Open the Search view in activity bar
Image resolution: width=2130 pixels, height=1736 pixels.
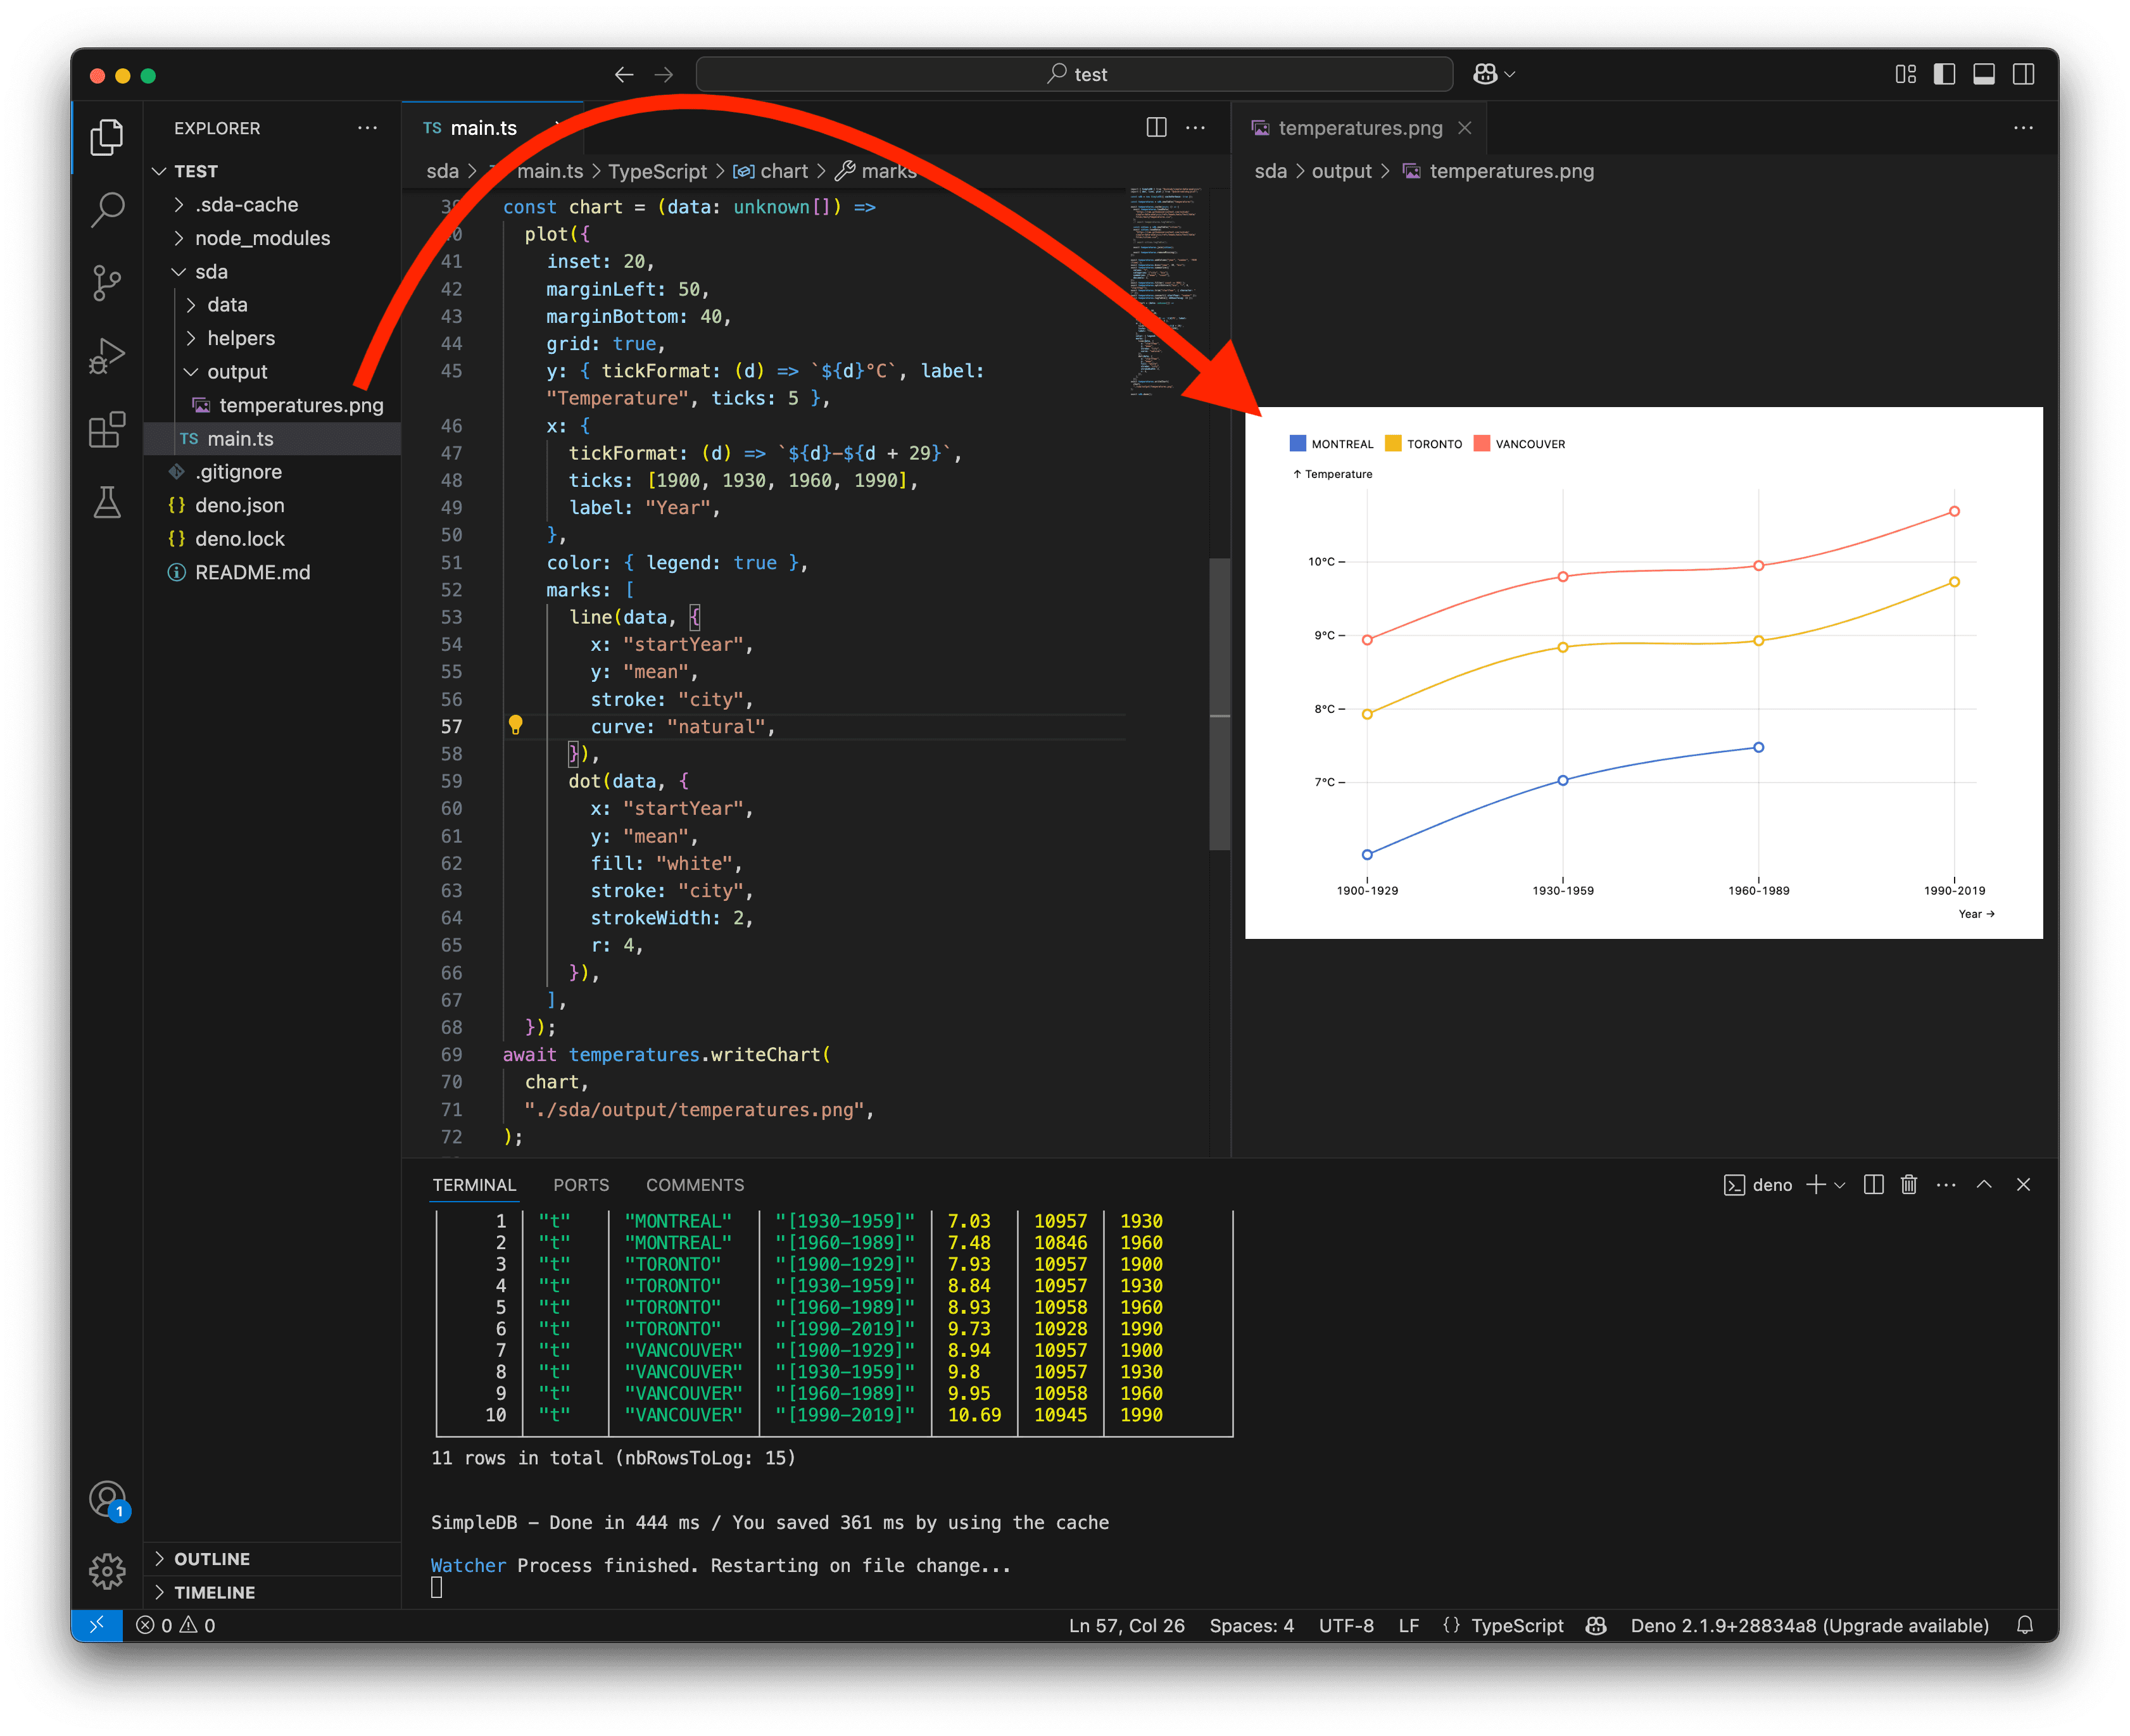107,210
